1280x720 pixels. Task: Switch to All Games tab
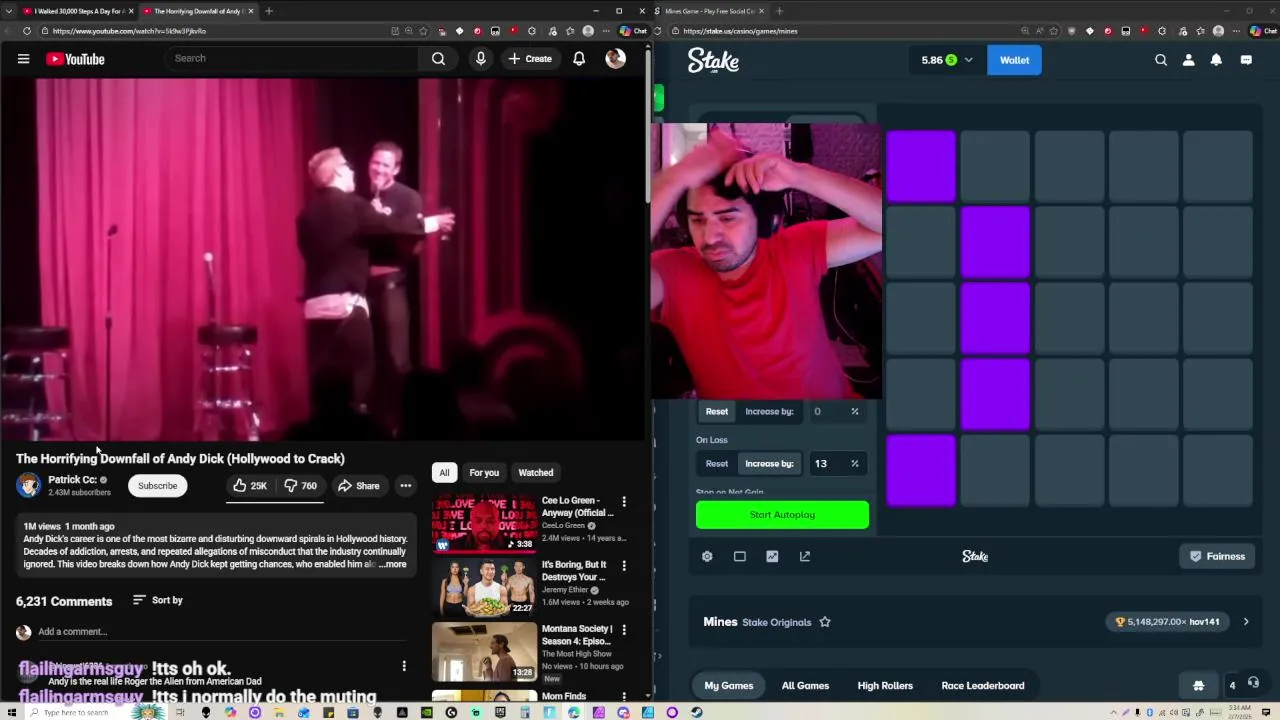click(x=805, y=686)
